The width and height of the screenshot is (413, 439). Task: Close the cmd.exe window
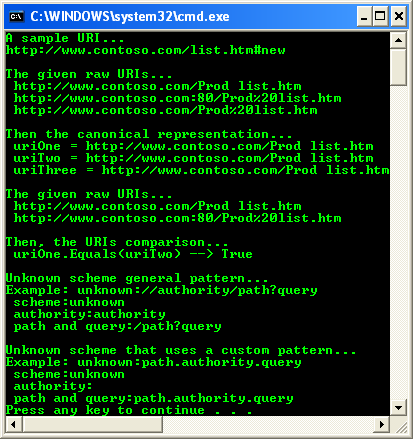pyautogui.click(x=399, y=16)
